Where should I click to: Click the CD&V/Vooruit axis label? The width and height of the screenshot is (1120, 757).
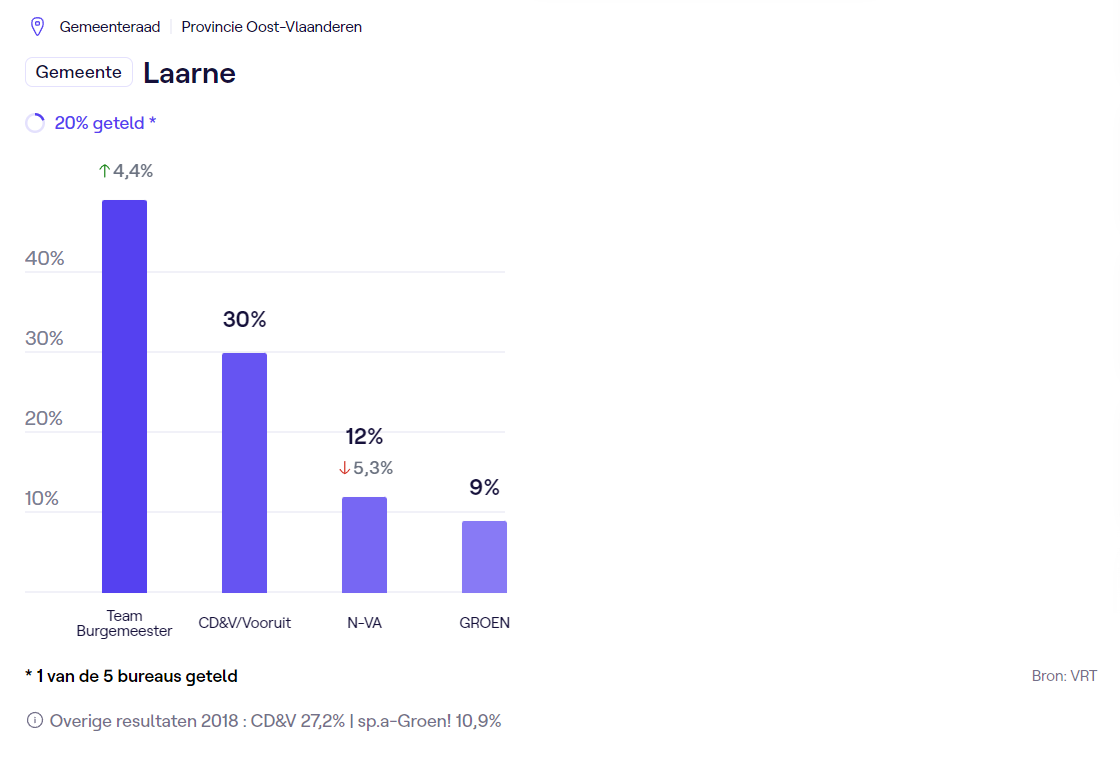[244, 623]
